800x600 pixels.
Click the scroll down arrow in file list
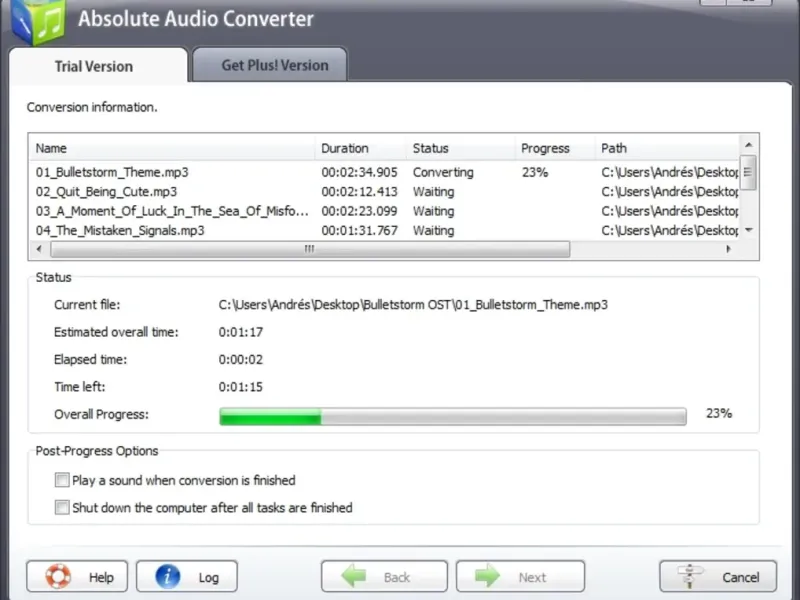(x=748, y=230)
